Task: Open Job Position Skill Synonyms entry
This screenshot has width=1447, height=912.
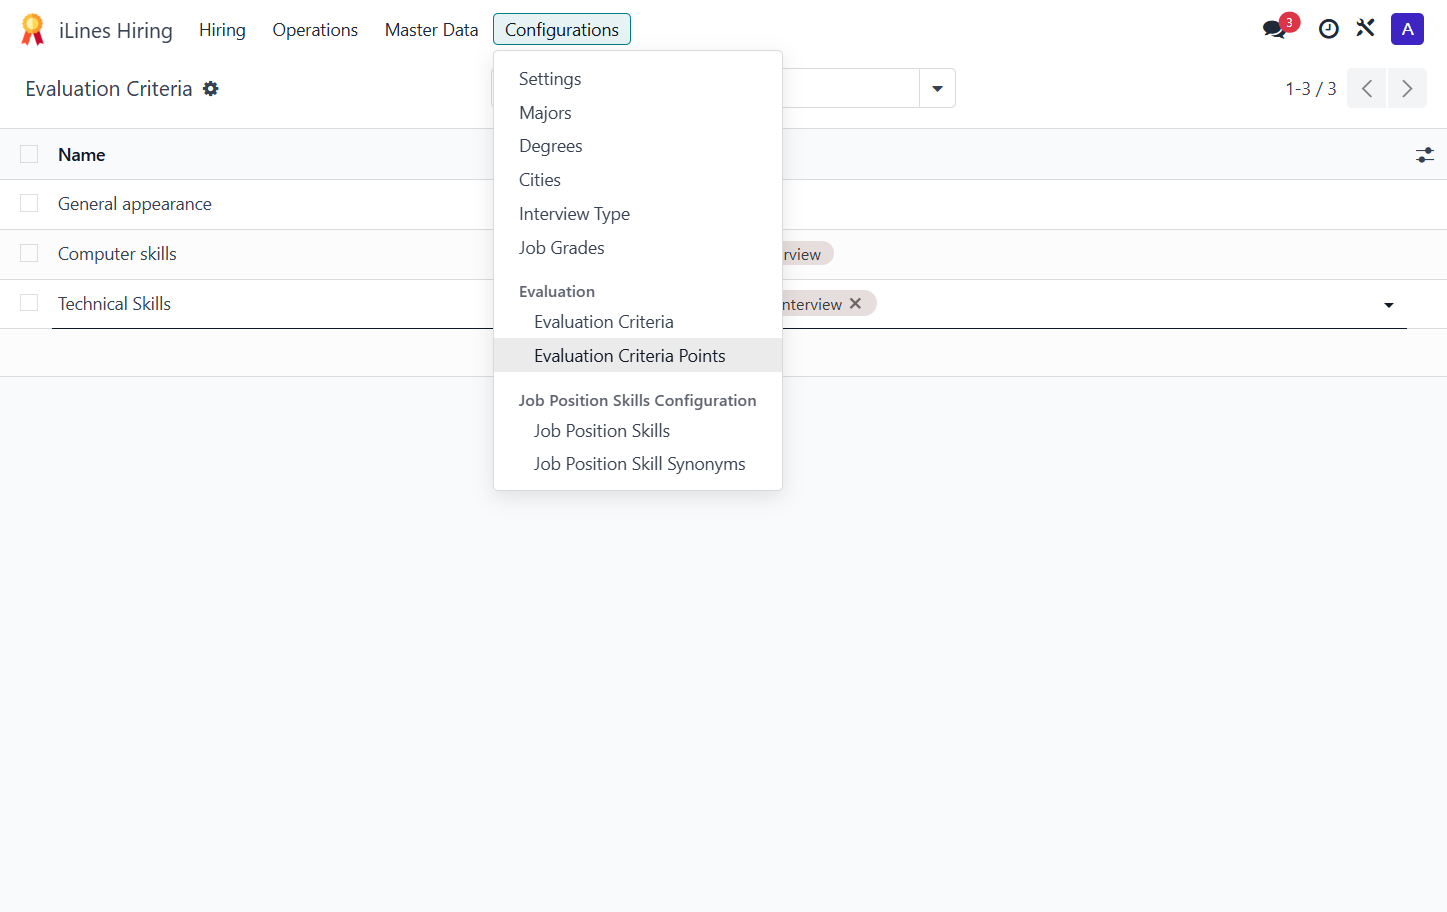Action: tap(640, 464)
